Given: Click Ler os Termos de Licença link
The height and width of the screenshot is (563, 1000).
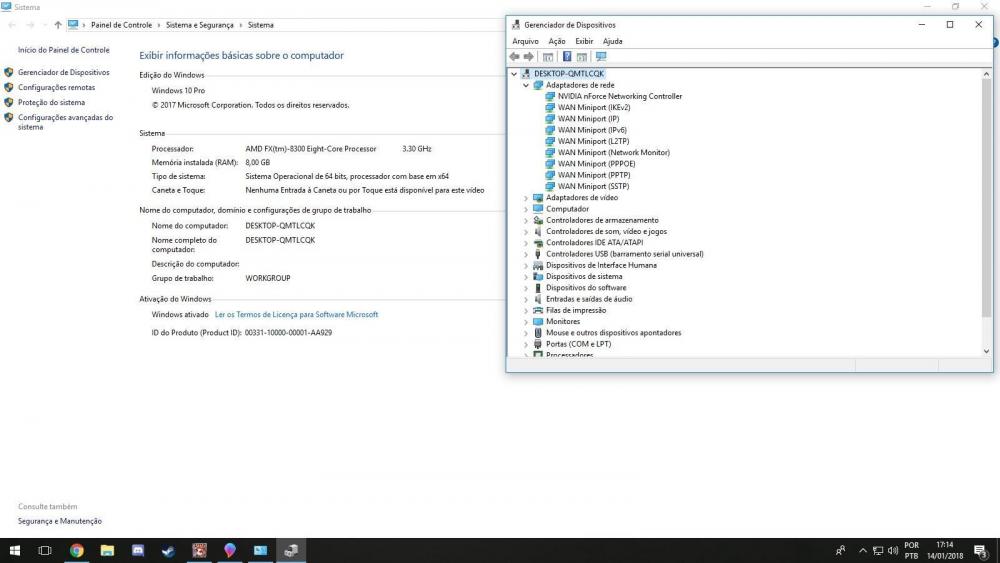Looking at the screenshot, I should pyautogui.click(x=296, y=314).
